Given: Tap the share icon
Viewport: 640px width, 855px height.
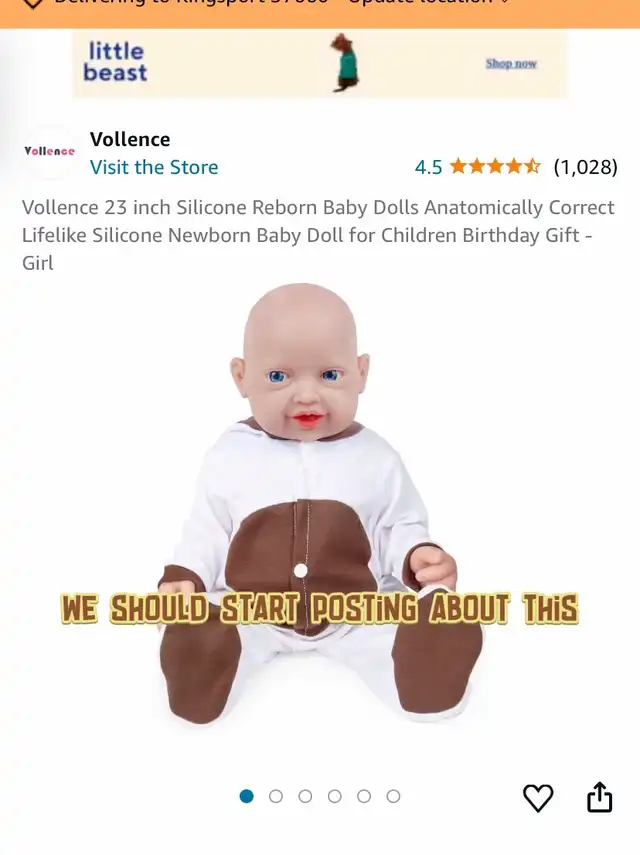Looking at the screenshot, I should [x=599, y=797].
